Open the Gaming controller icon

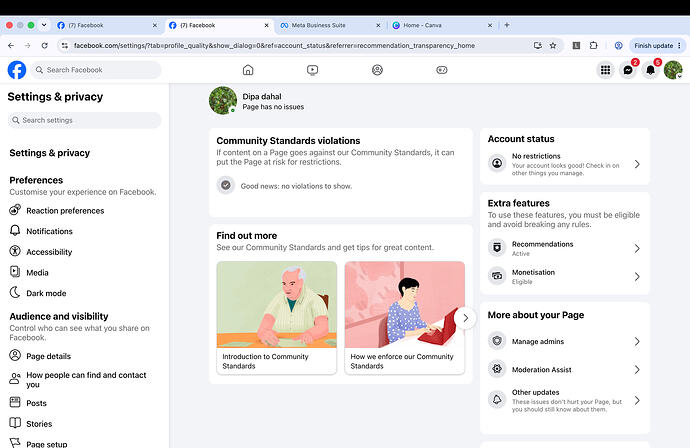coord(442,70)
